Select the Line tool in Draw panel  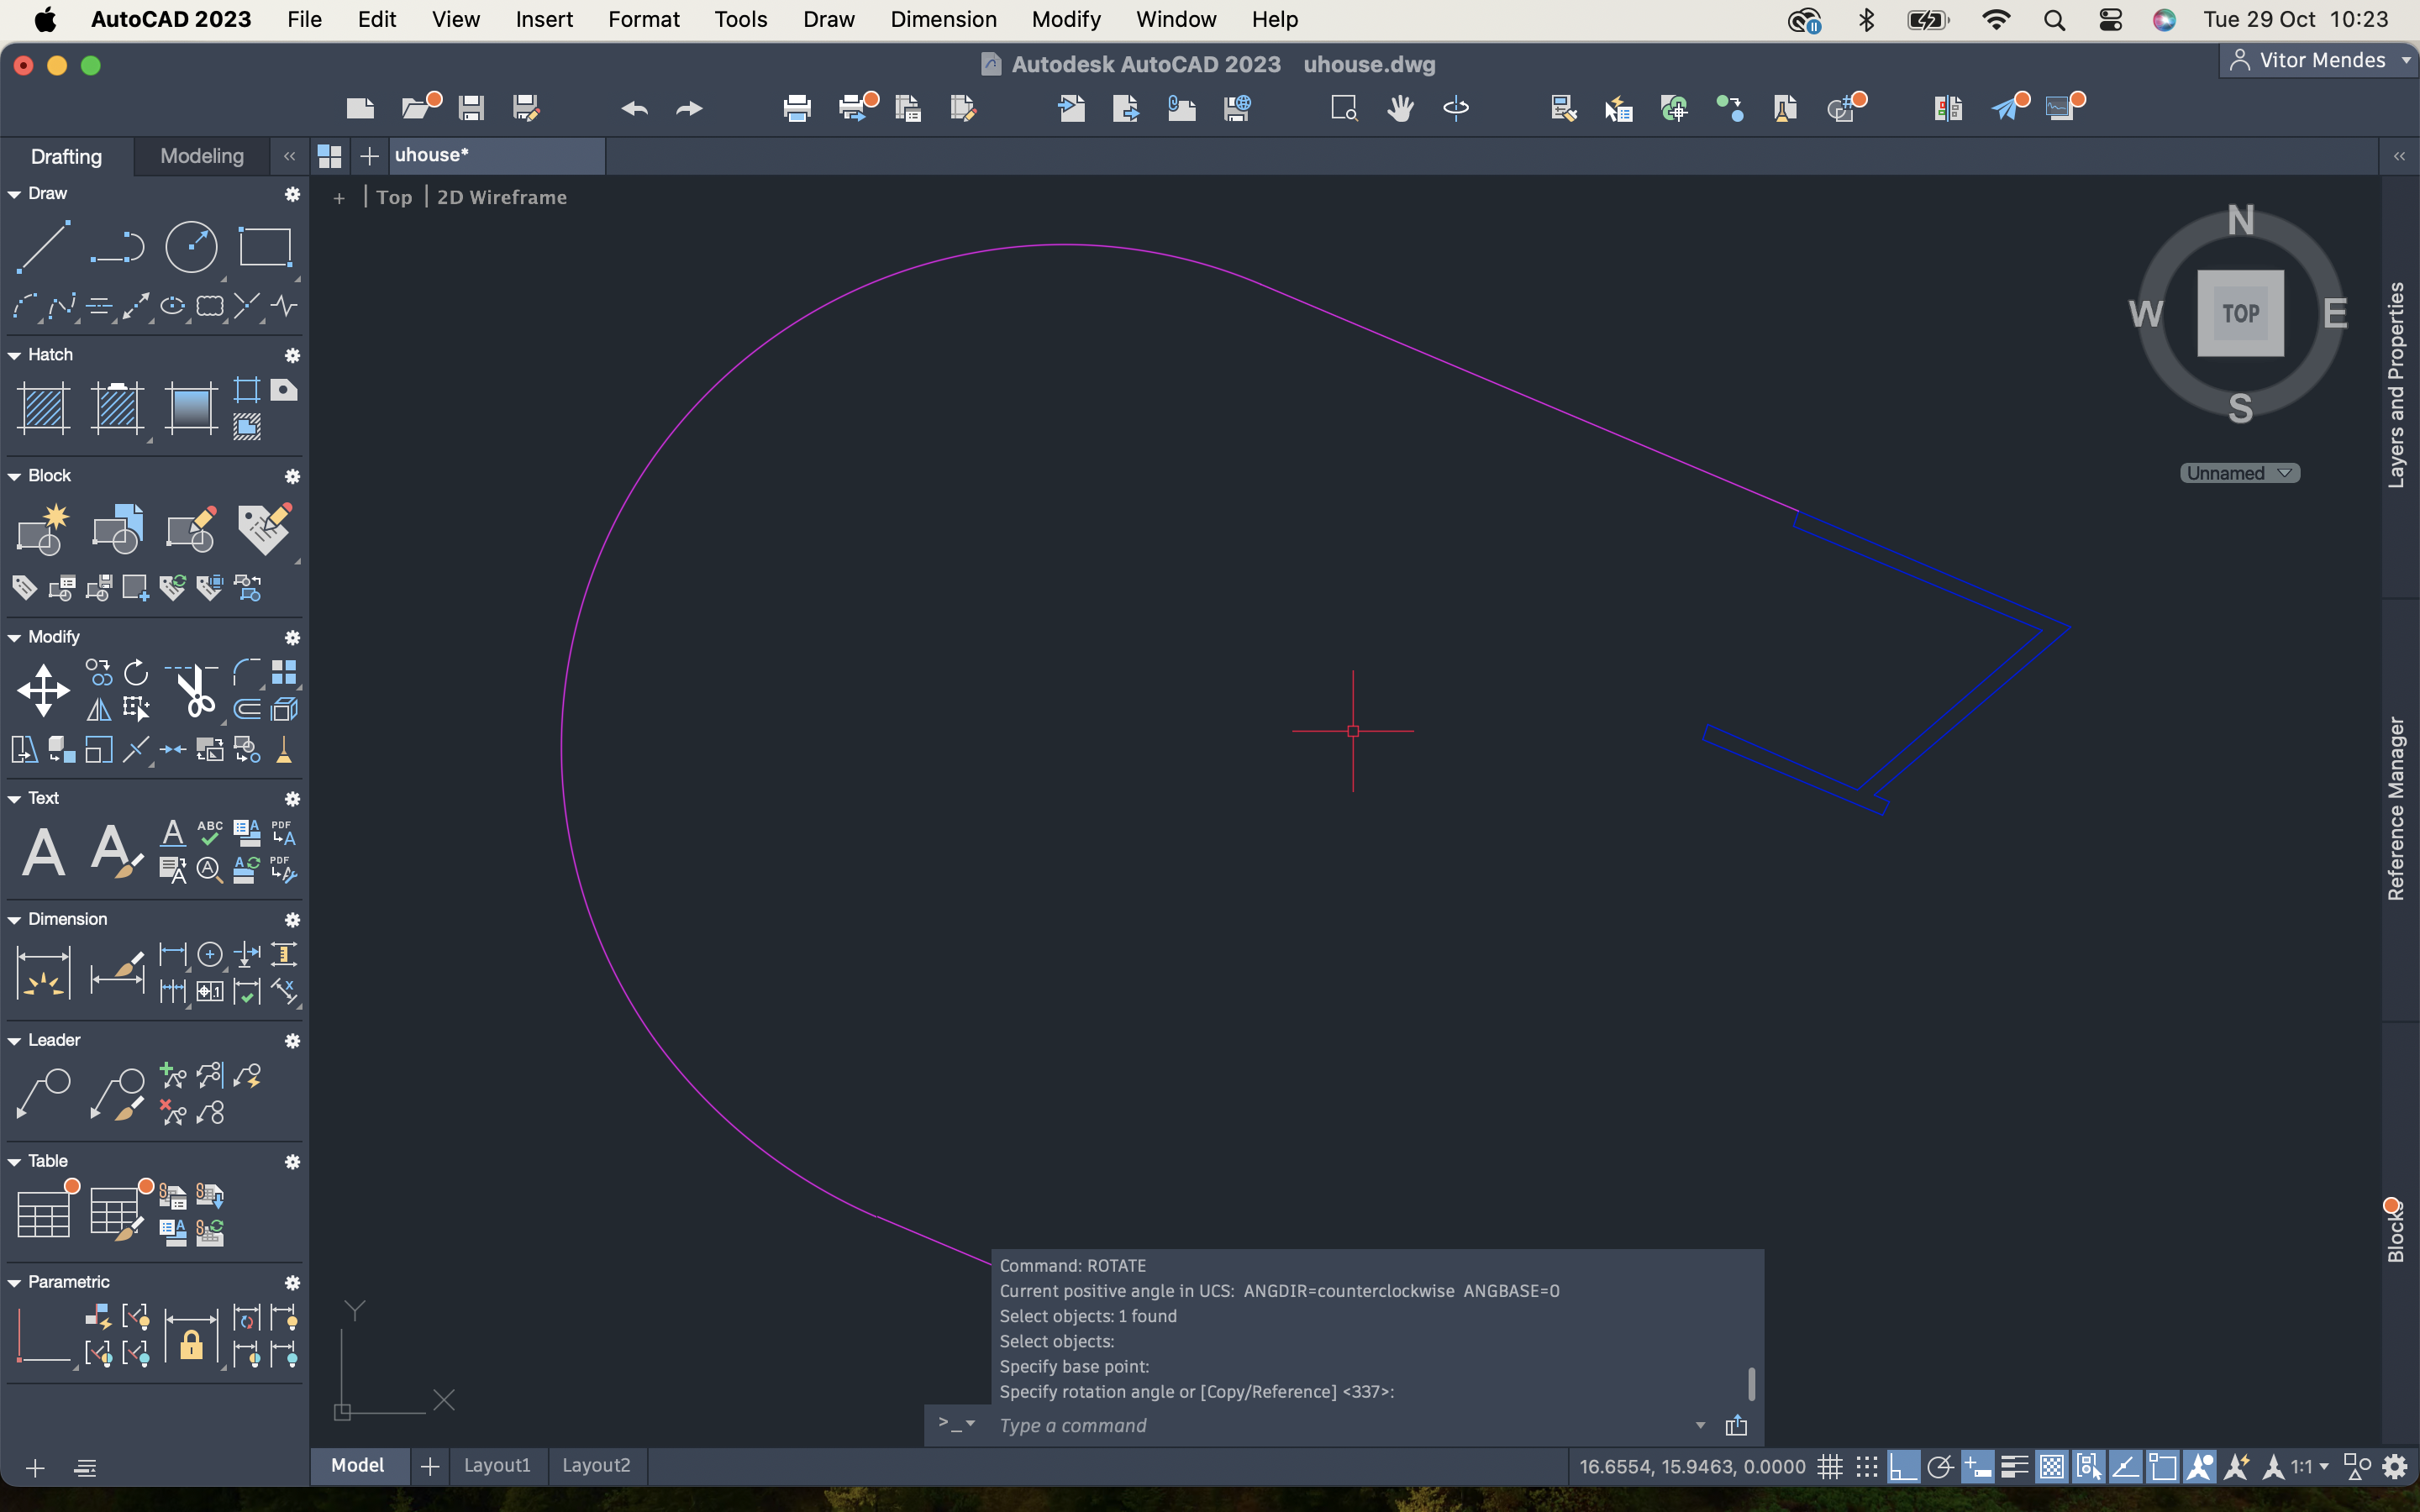tap(43, 246)
